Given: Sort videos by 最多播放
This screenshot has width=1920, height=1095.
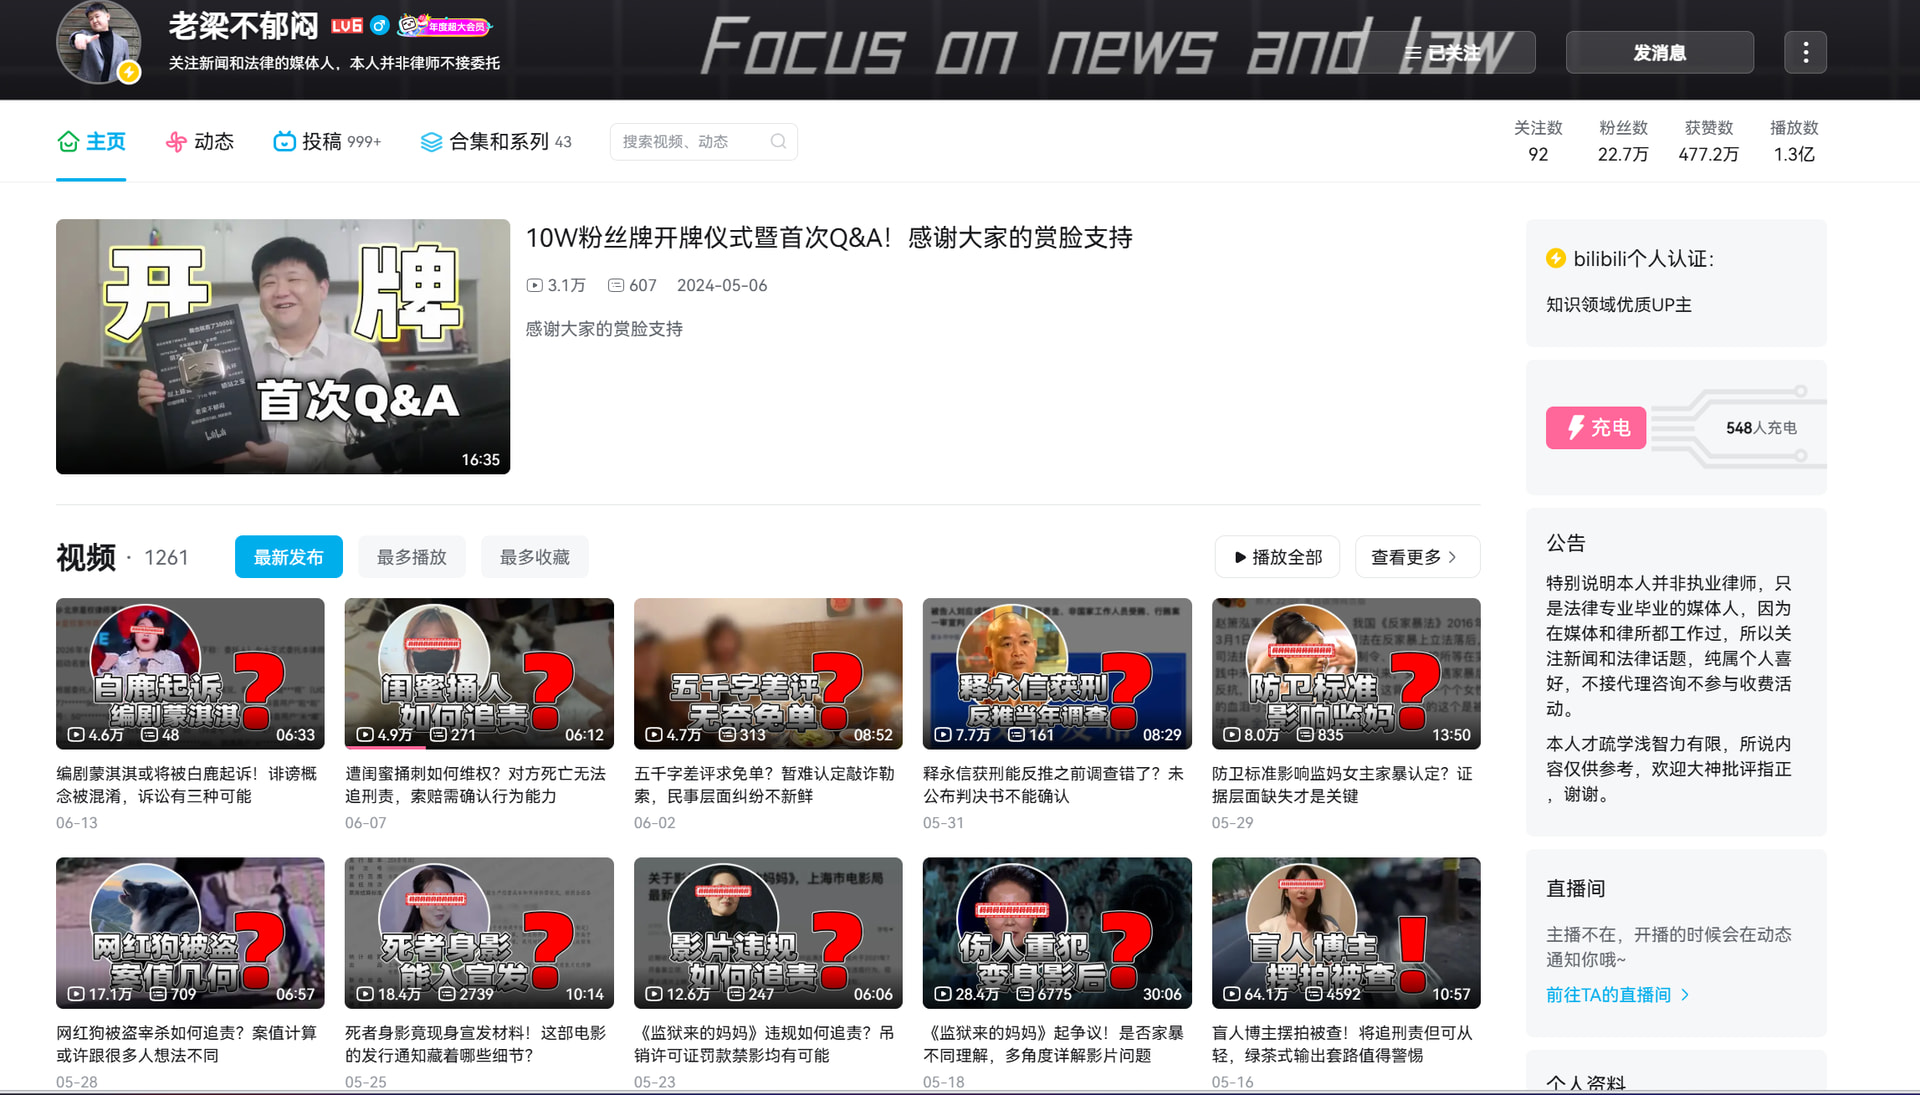Looking at the screenshot, I should point(412,557).
